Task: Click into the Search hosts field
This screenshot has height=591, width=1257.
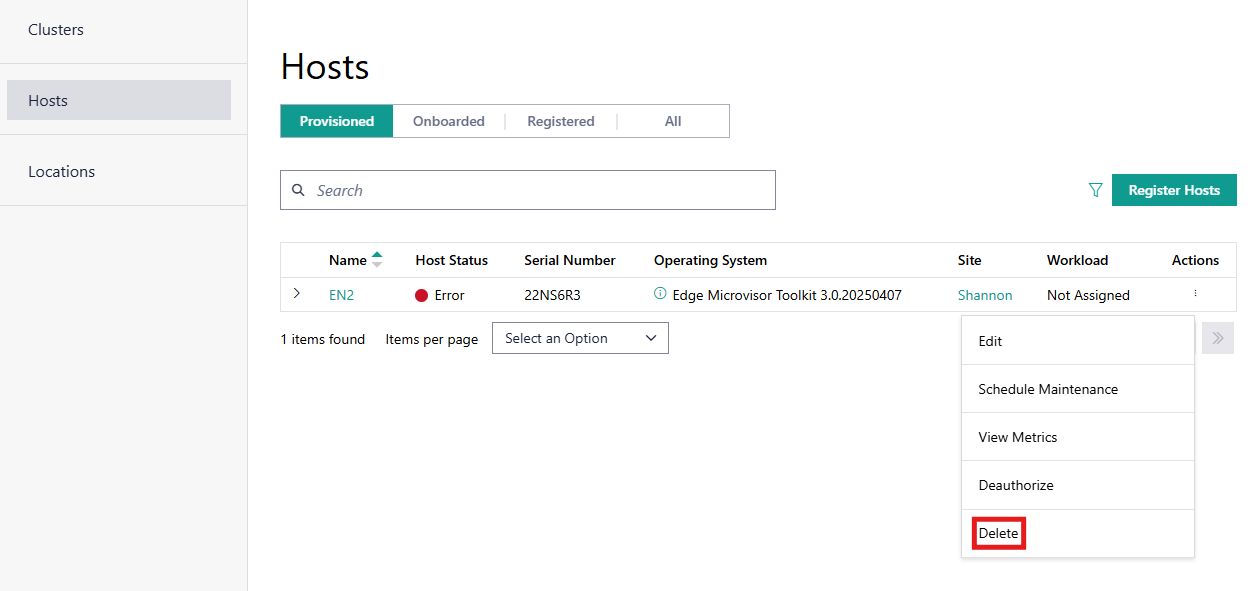Action: click(x=540, y=190)
